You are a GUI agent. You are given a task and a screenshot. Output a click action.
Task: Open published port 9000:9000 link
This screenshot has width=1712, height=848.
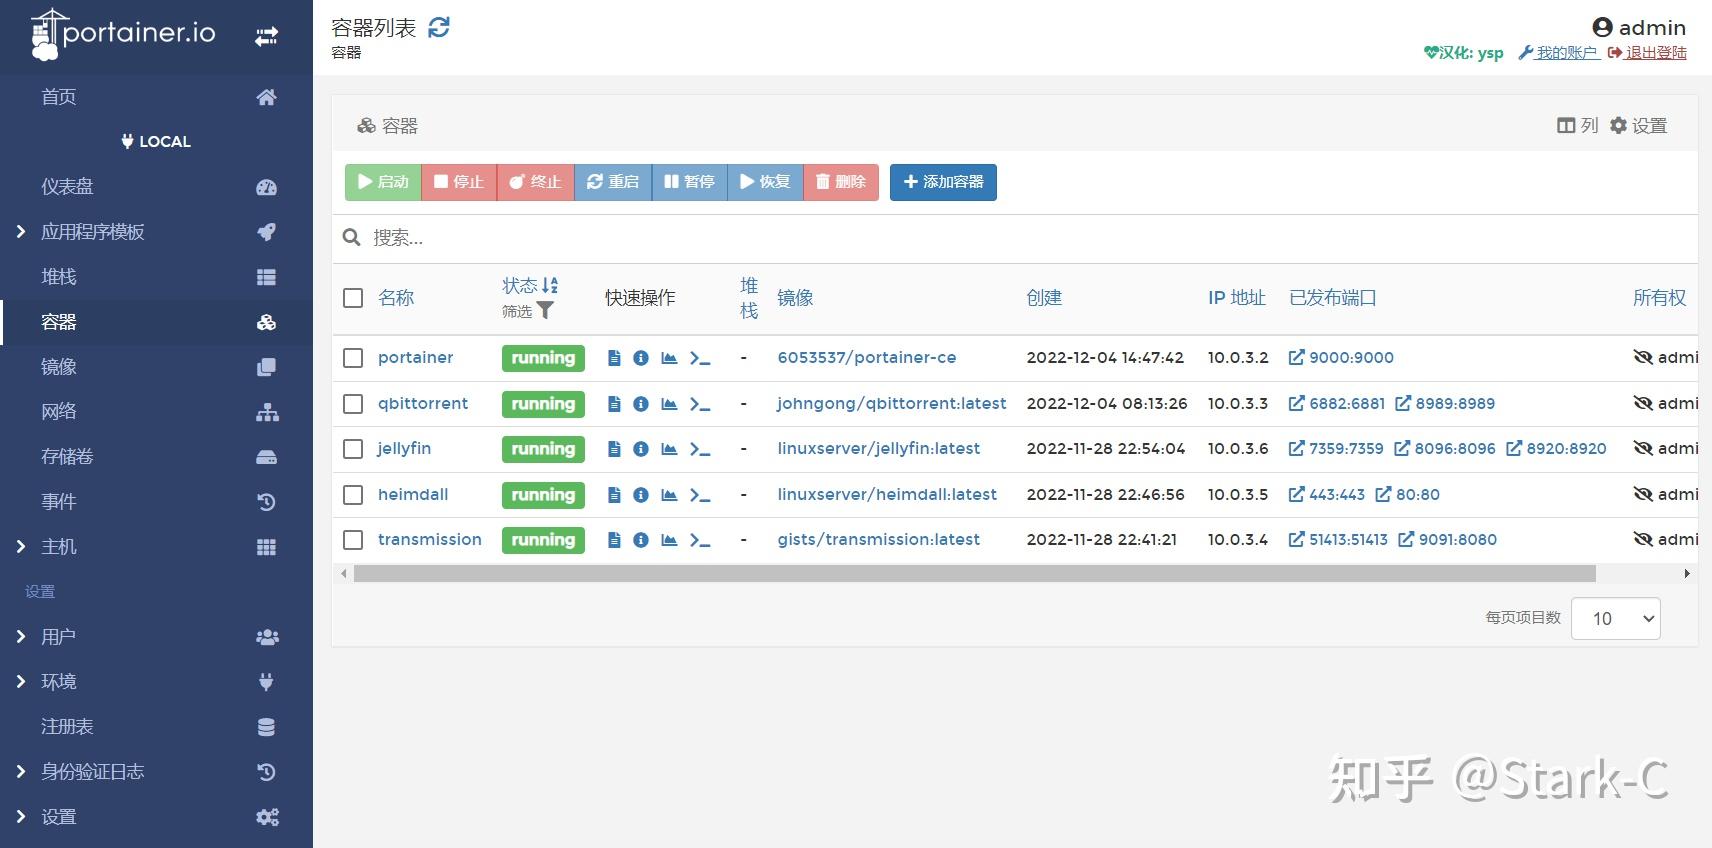tap(1341, 358)
